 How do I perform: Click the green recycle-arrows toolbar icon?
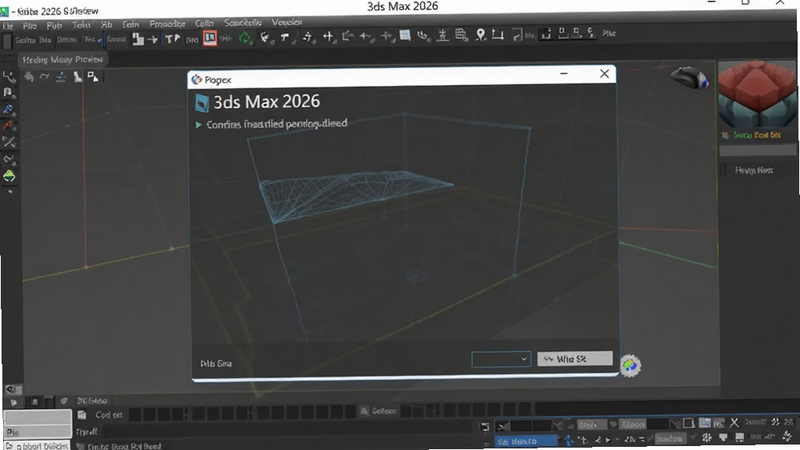tap(245, 38)
